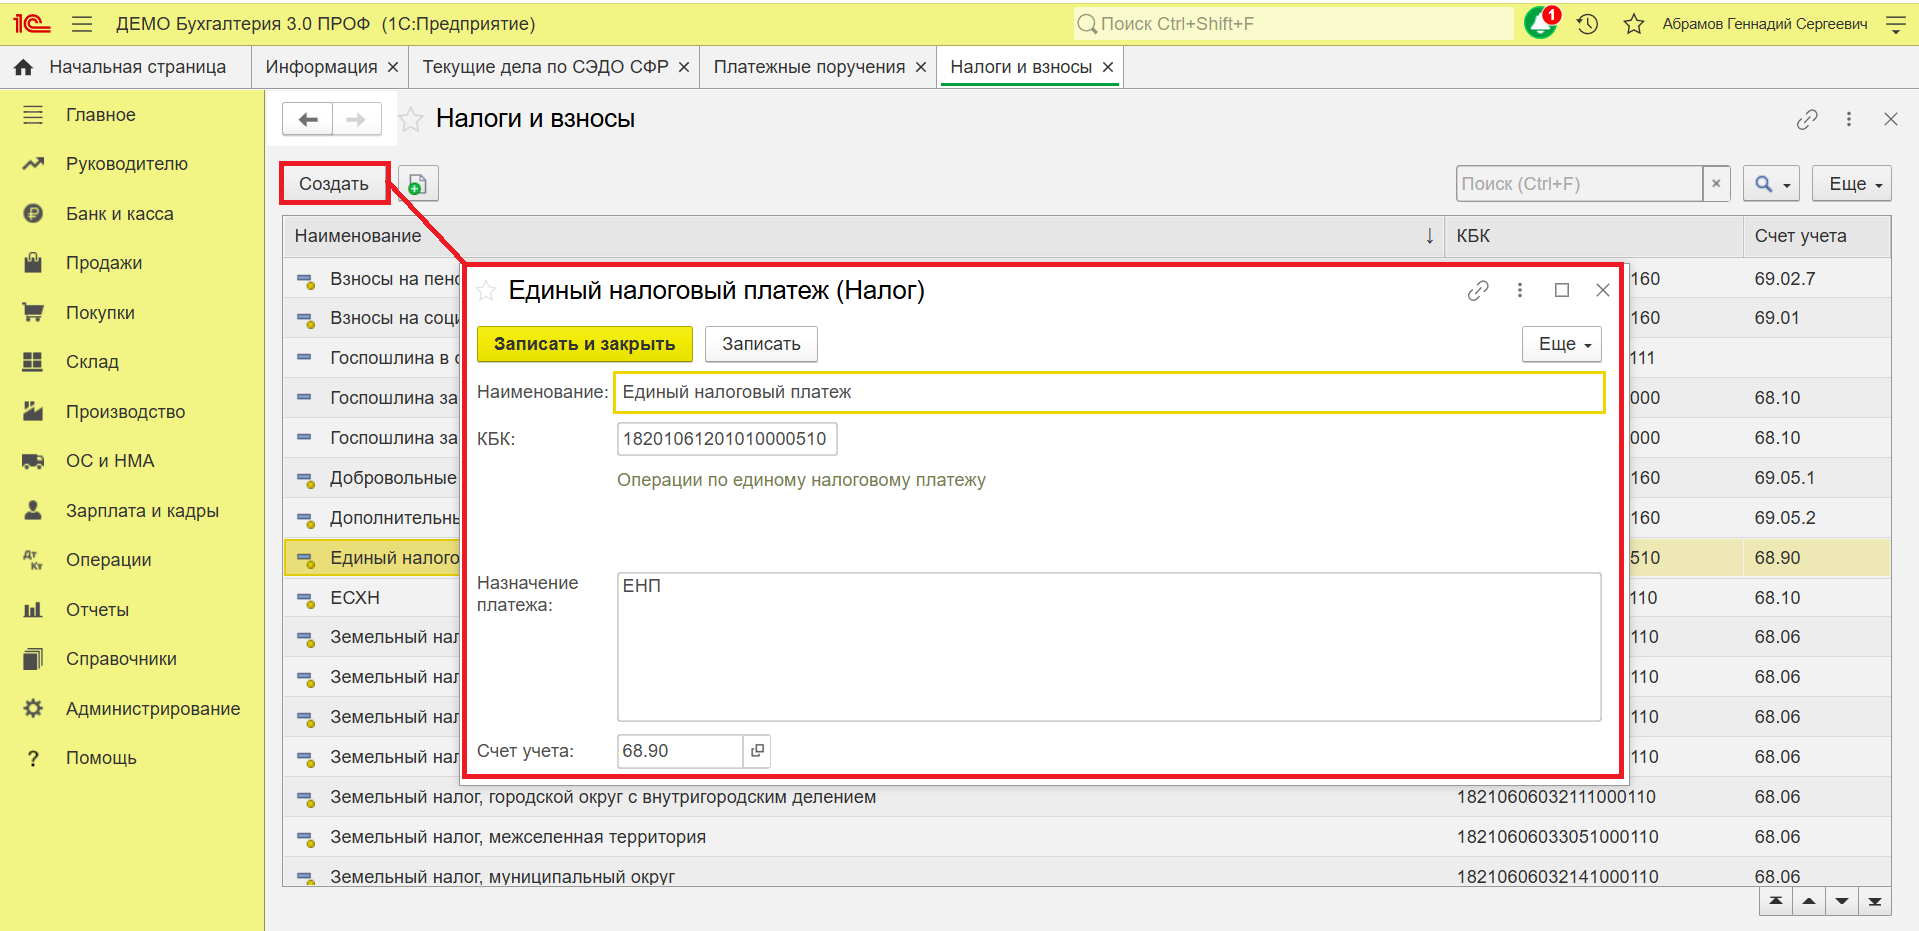Open the Администрирование section
This screenshot has width=1919, height=931.
click(153, 709)
